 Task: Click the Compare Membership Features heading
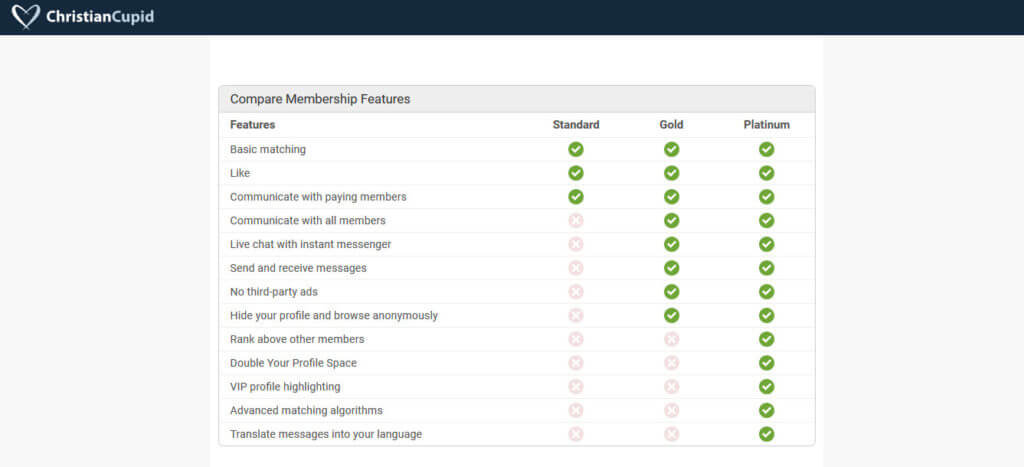click(x=320, y=99)
